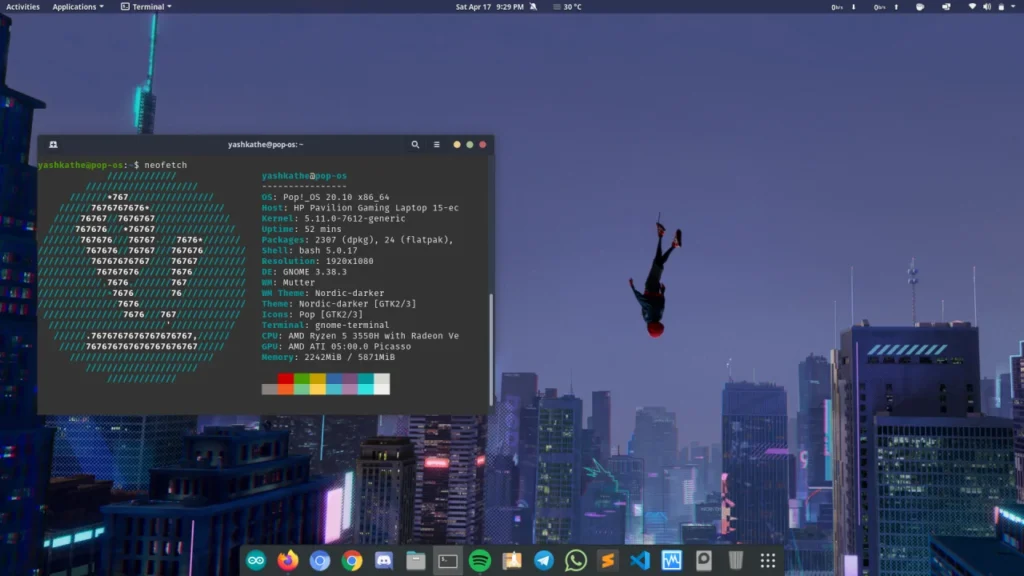Image resolution: width=1024 pixels, height=576 pixels.
Task: Expand the system menu arrow
Action: tap(1013, 7)
